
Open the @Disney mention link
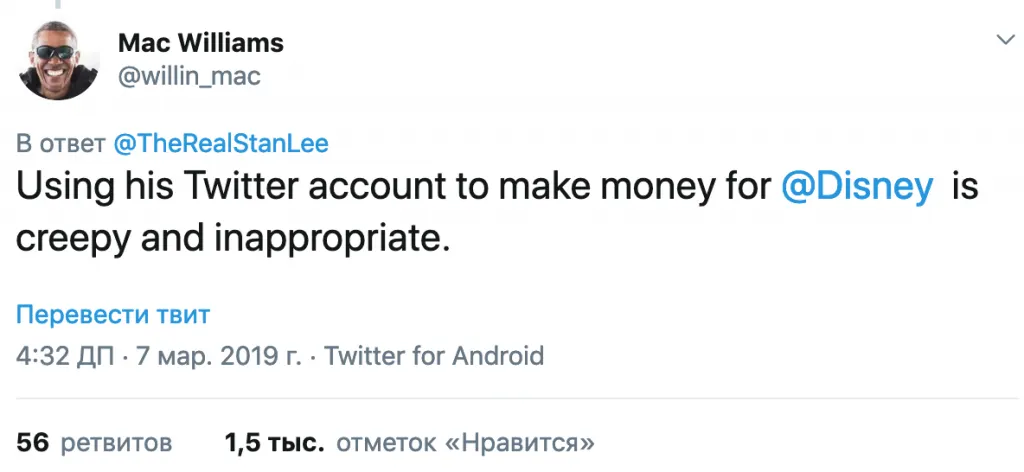tap(857, 188)
